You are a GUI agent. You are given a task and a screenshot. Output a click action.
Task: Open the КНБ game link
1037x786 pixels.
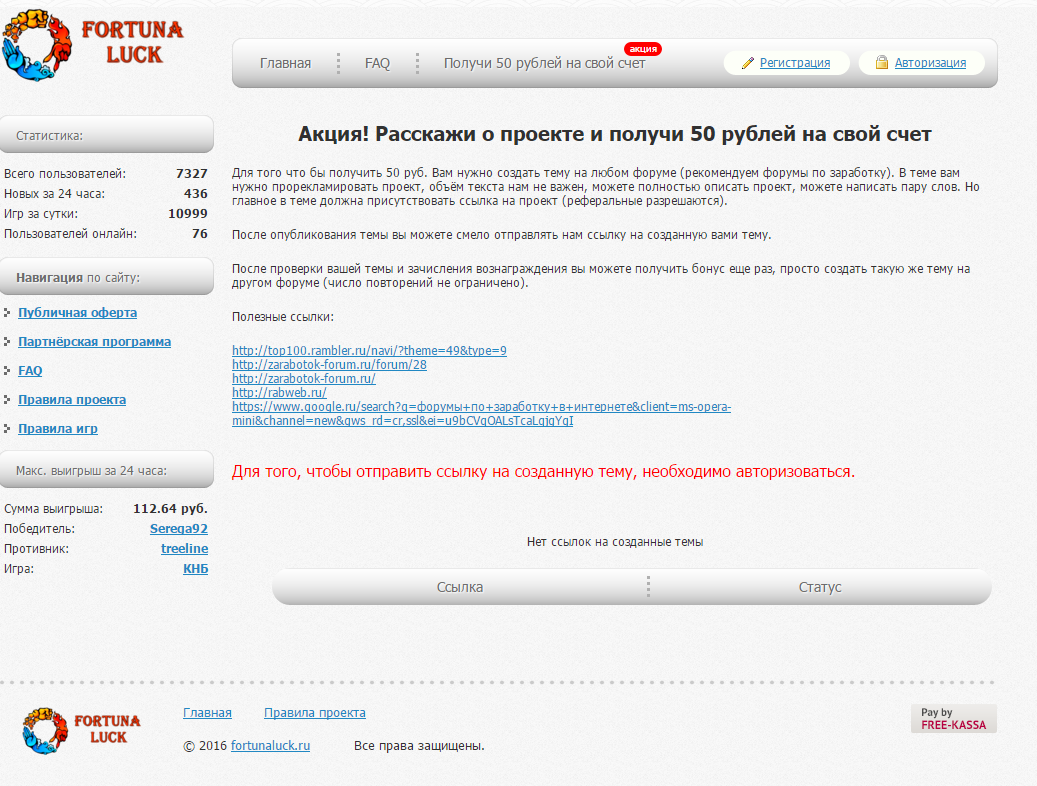coord(195,568)
